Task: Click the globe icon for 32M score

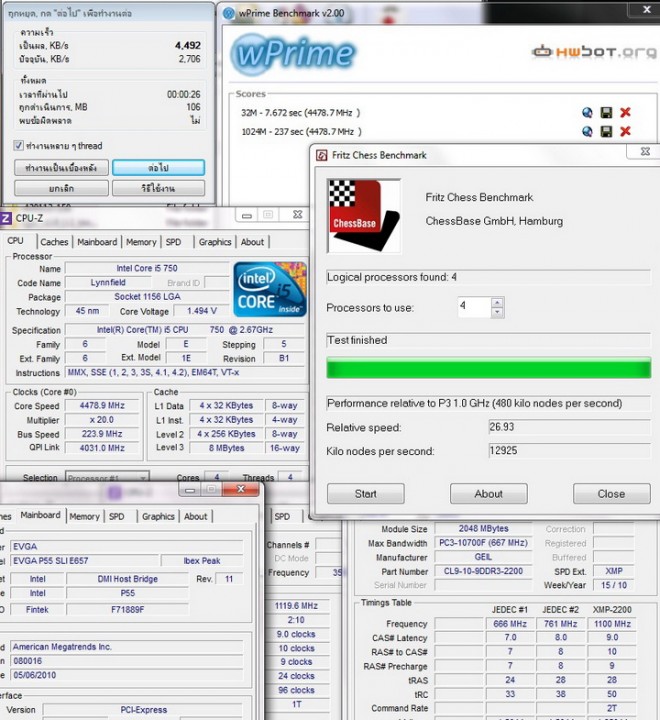Action: coord(587,112)
